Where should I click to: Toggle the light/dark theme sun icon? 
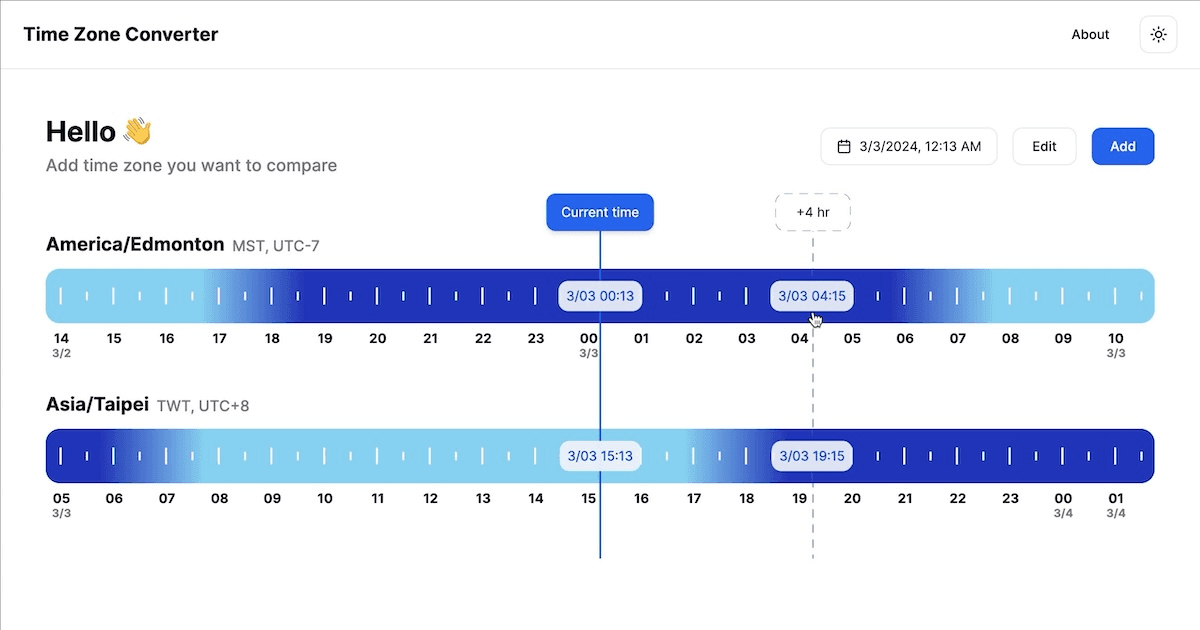1157,33
